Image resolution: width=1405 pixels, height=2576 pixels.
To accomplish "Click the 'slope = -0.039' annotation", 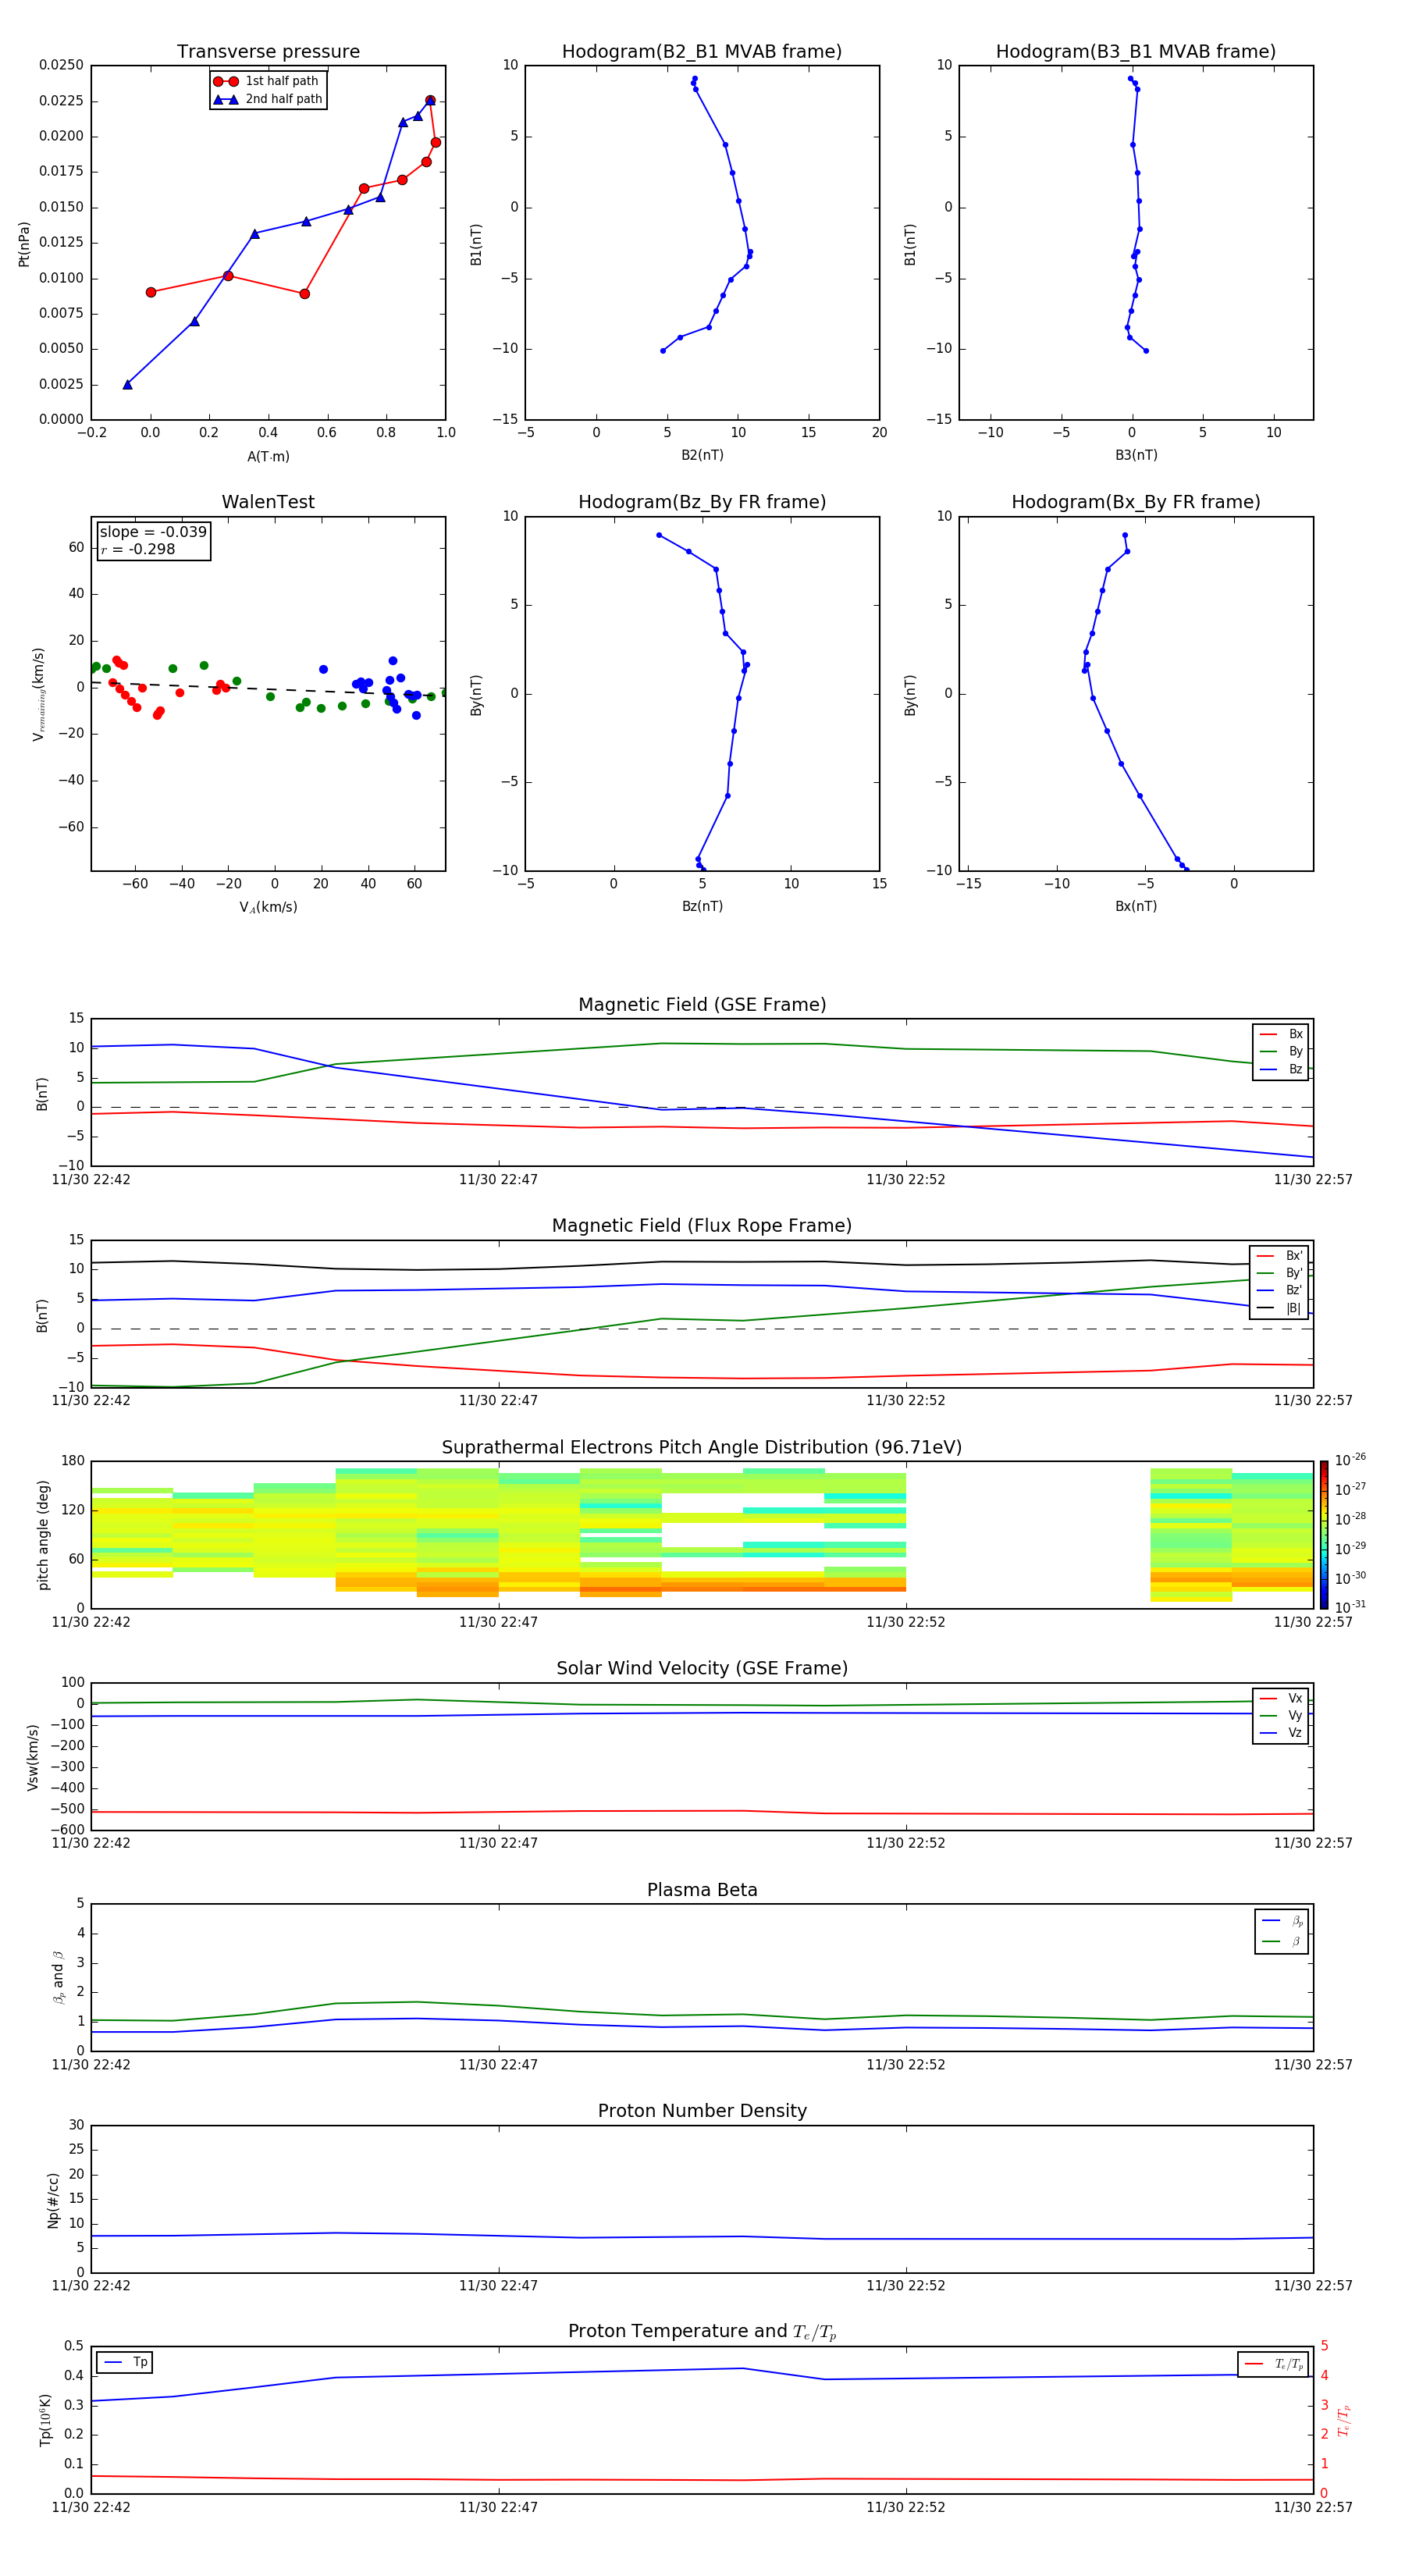I will point(153,532).
